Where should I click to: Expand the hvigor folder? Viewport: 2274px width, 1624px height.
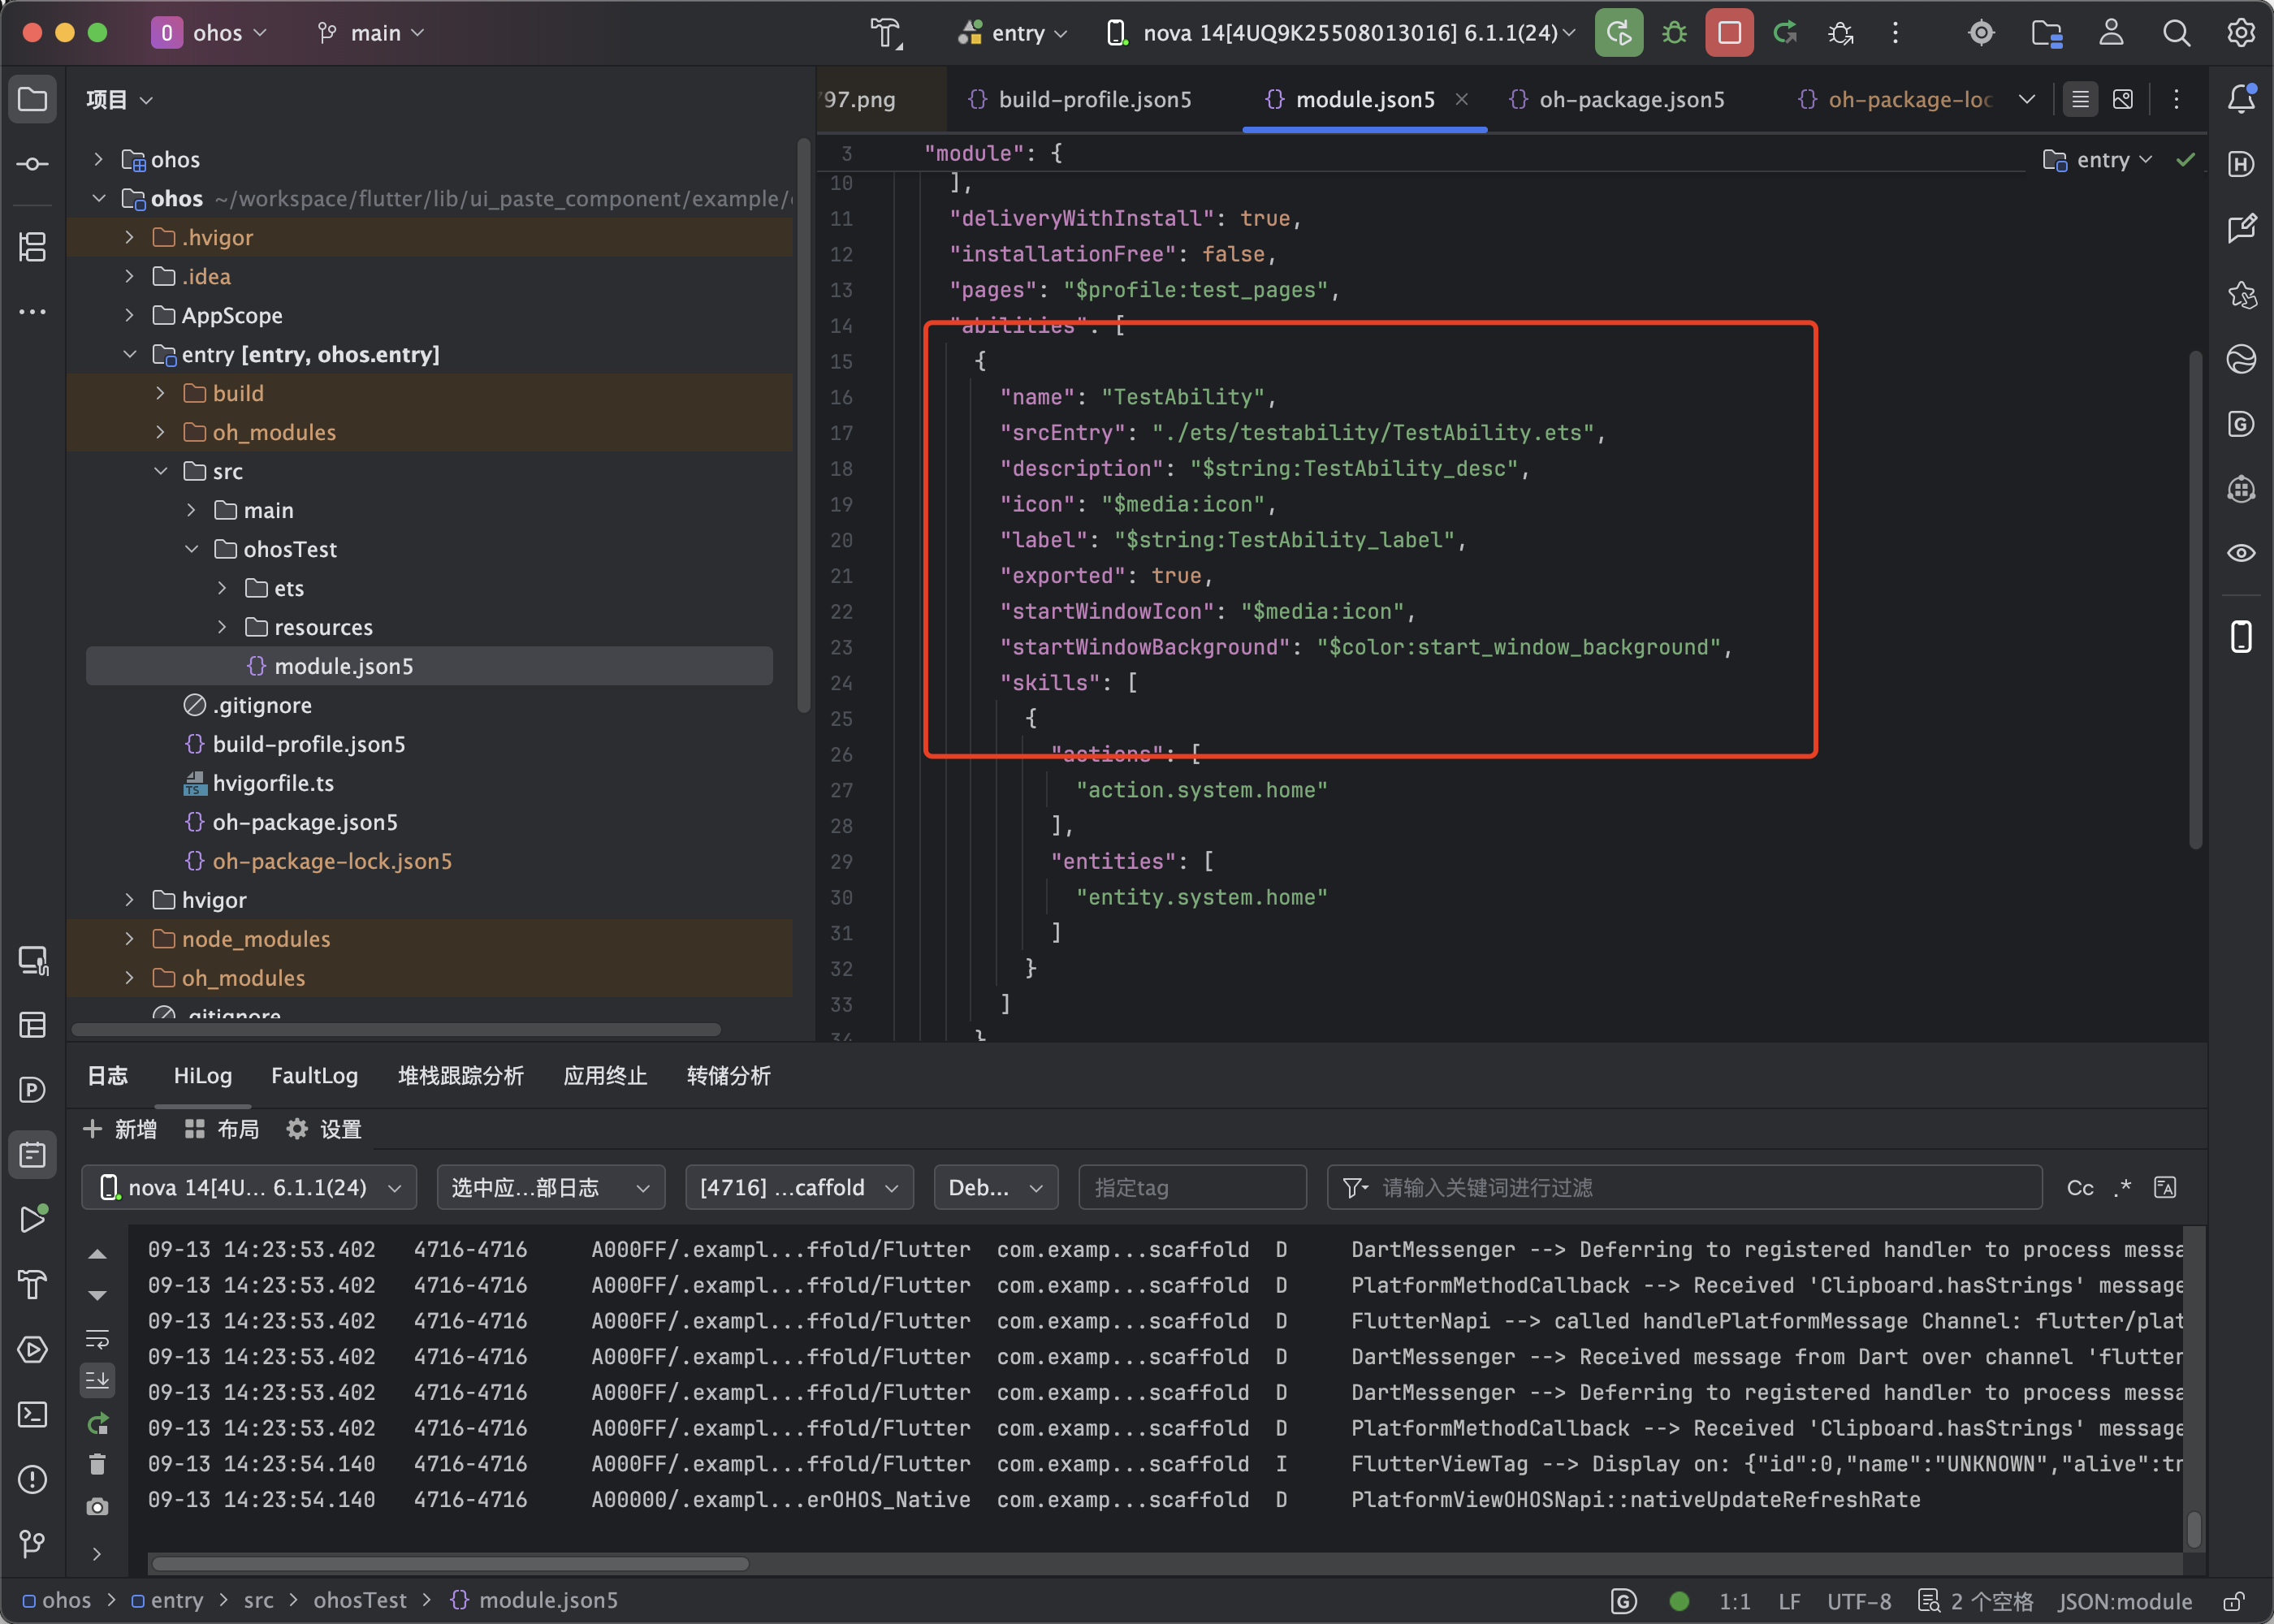click(x=129, y=900)
